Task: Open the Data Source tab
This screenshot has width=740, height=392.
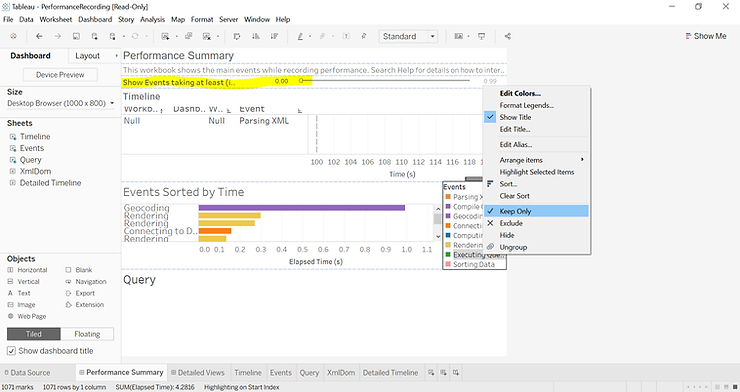Action: 27,373
